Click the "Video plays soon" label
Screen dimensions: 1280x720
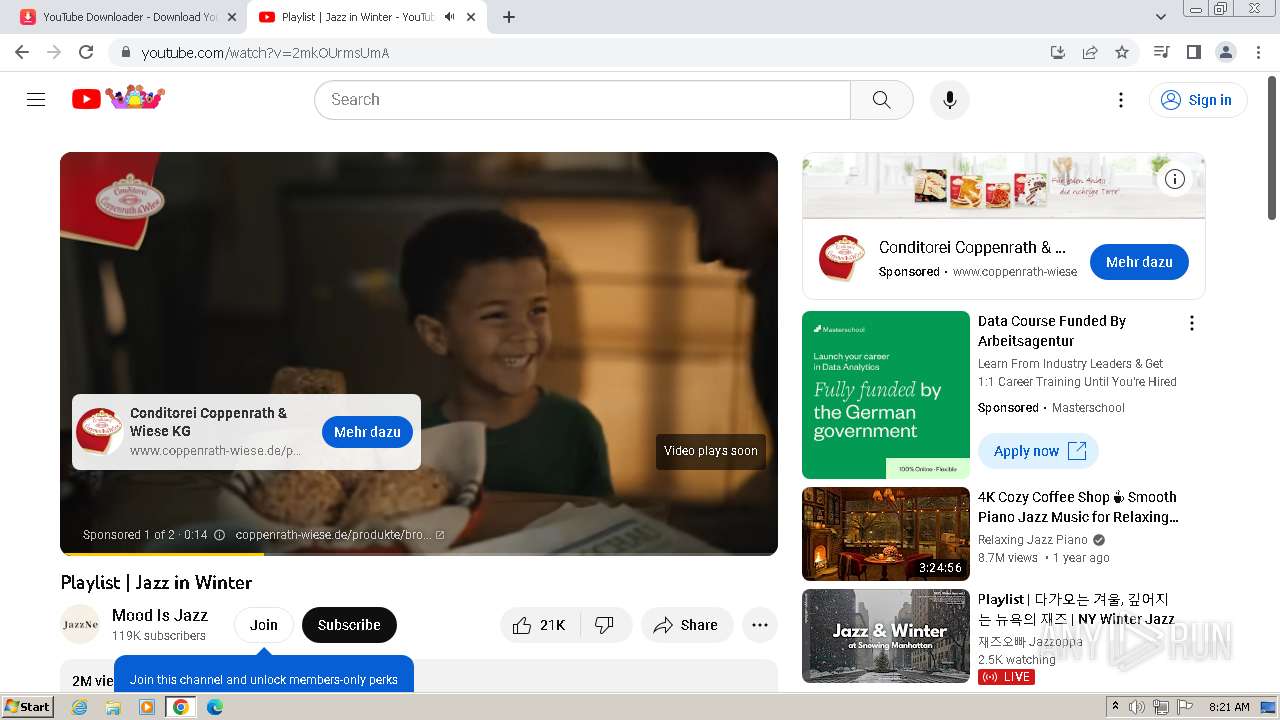(711, 451)
